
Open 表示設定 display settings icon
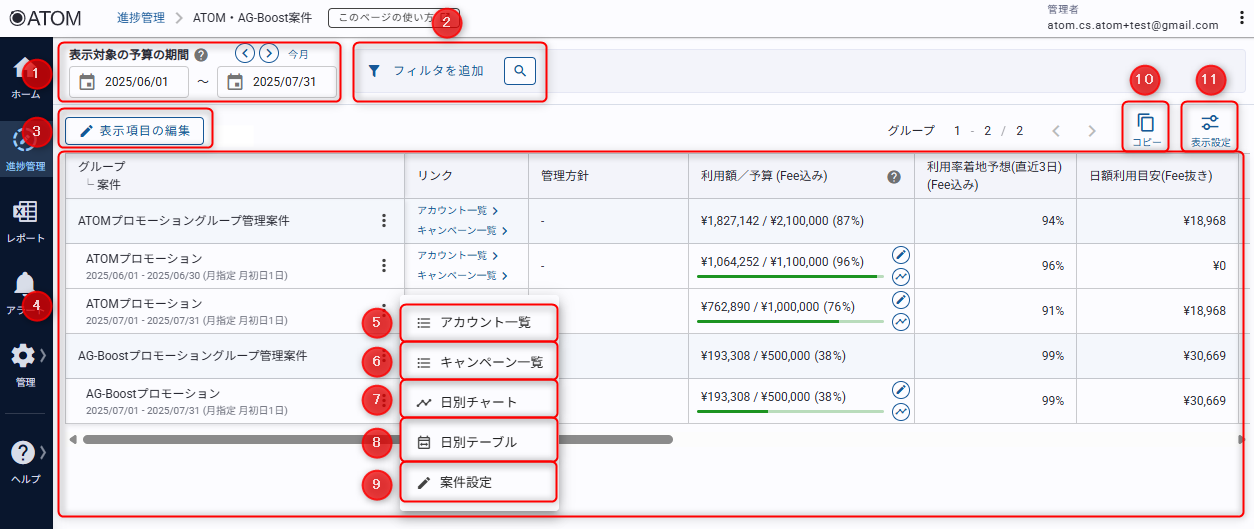pos(1210,123)
